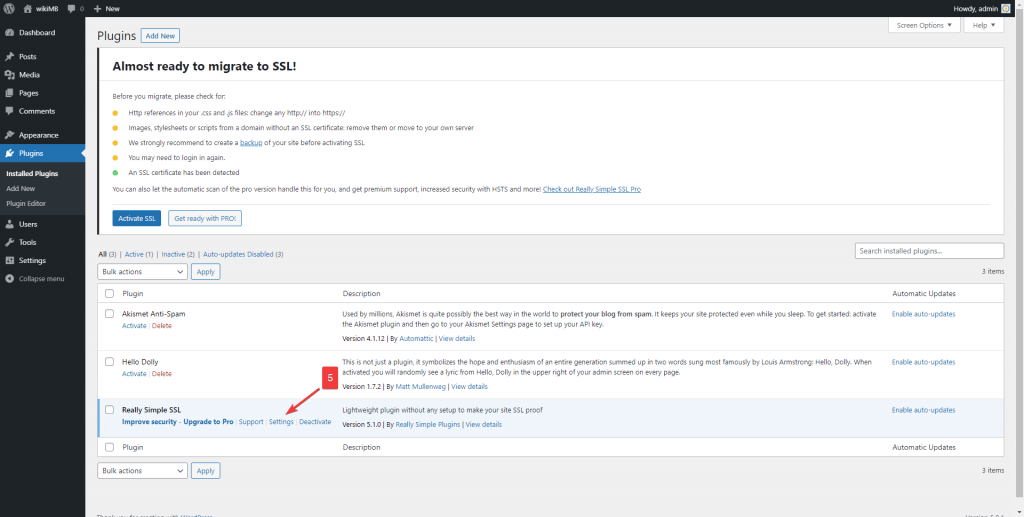The width and height of the screenshot is (1024, 517).
Task: Click the WordPress logo icon in admin bar
Action: pyautogui.click(x=9, y=8)
